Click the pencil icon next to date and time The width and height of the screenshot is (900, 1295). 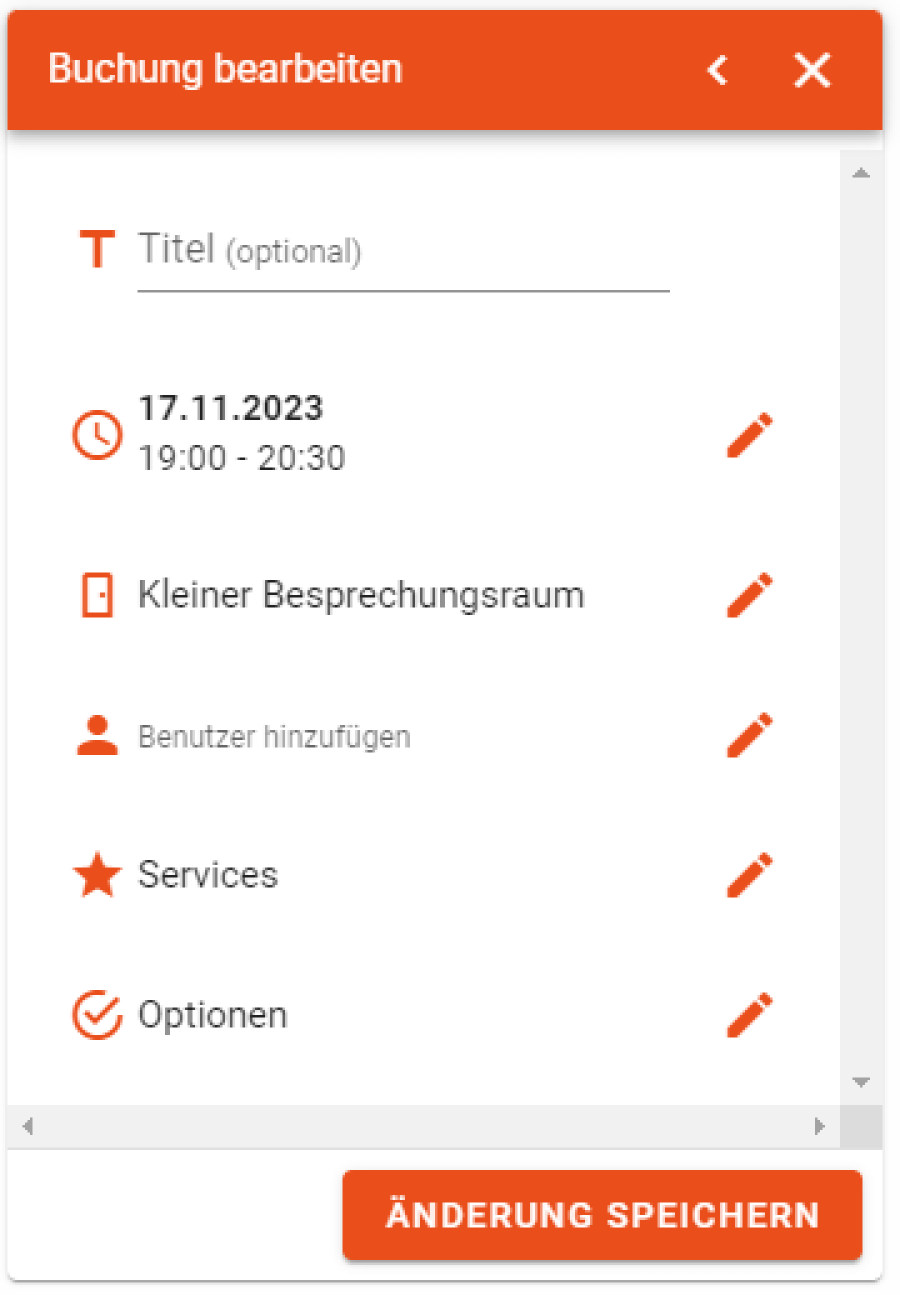pos(750,435)
